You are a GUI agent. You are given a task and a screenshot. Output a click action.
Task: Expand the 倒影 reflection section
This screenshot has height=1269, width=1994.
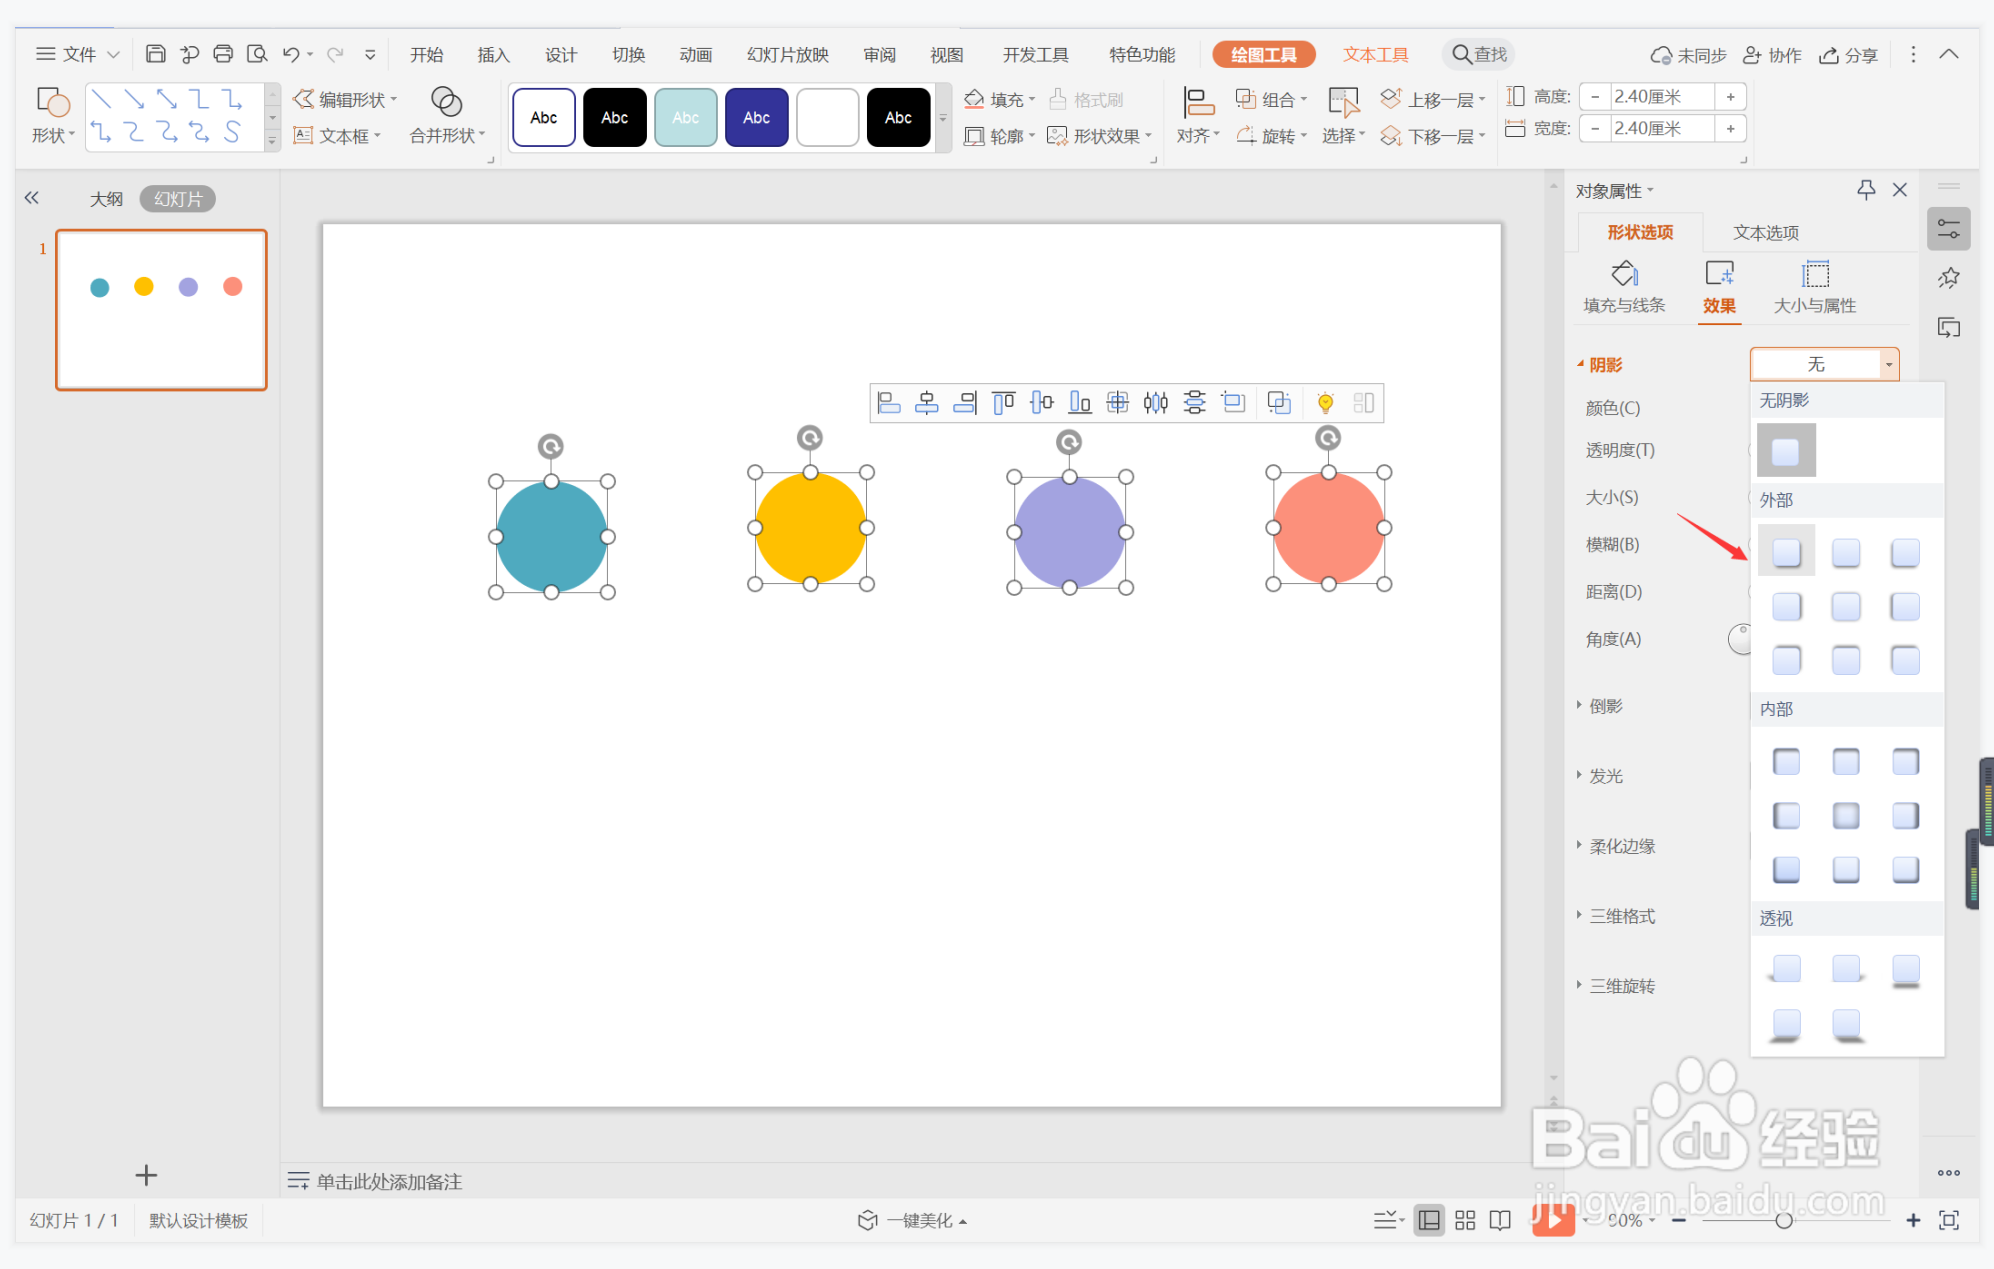click(1606, 706)
